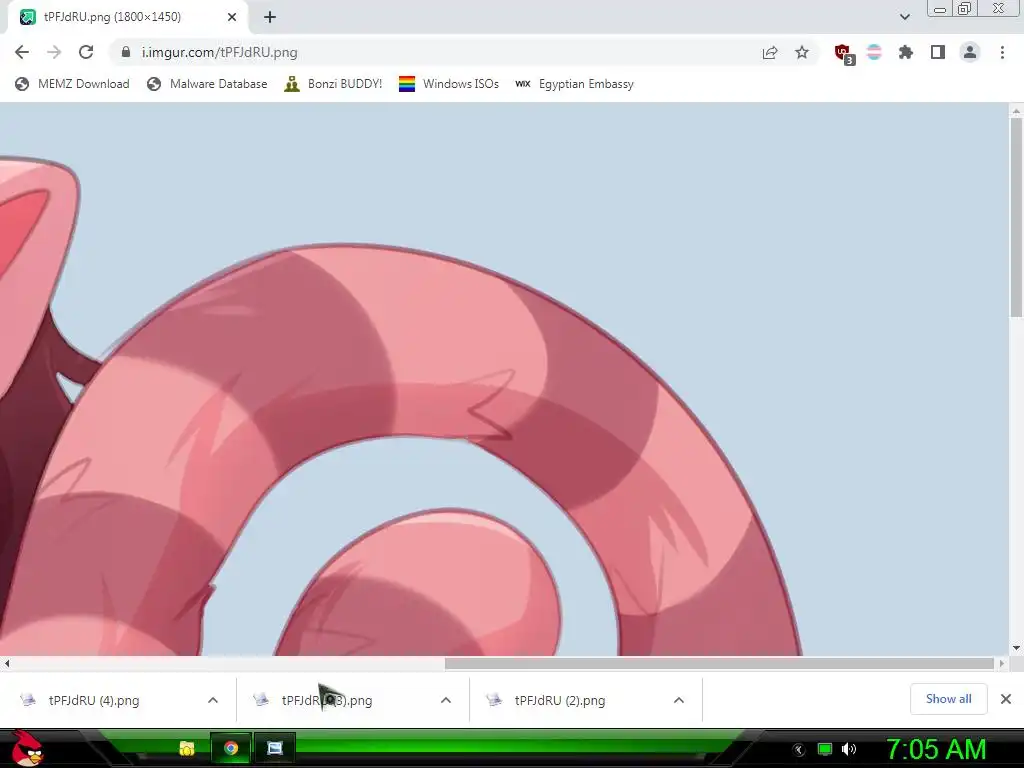This screenshot has height=768, width=1024.
Task: Reload the imgur image page
Action: coord(86,52)
